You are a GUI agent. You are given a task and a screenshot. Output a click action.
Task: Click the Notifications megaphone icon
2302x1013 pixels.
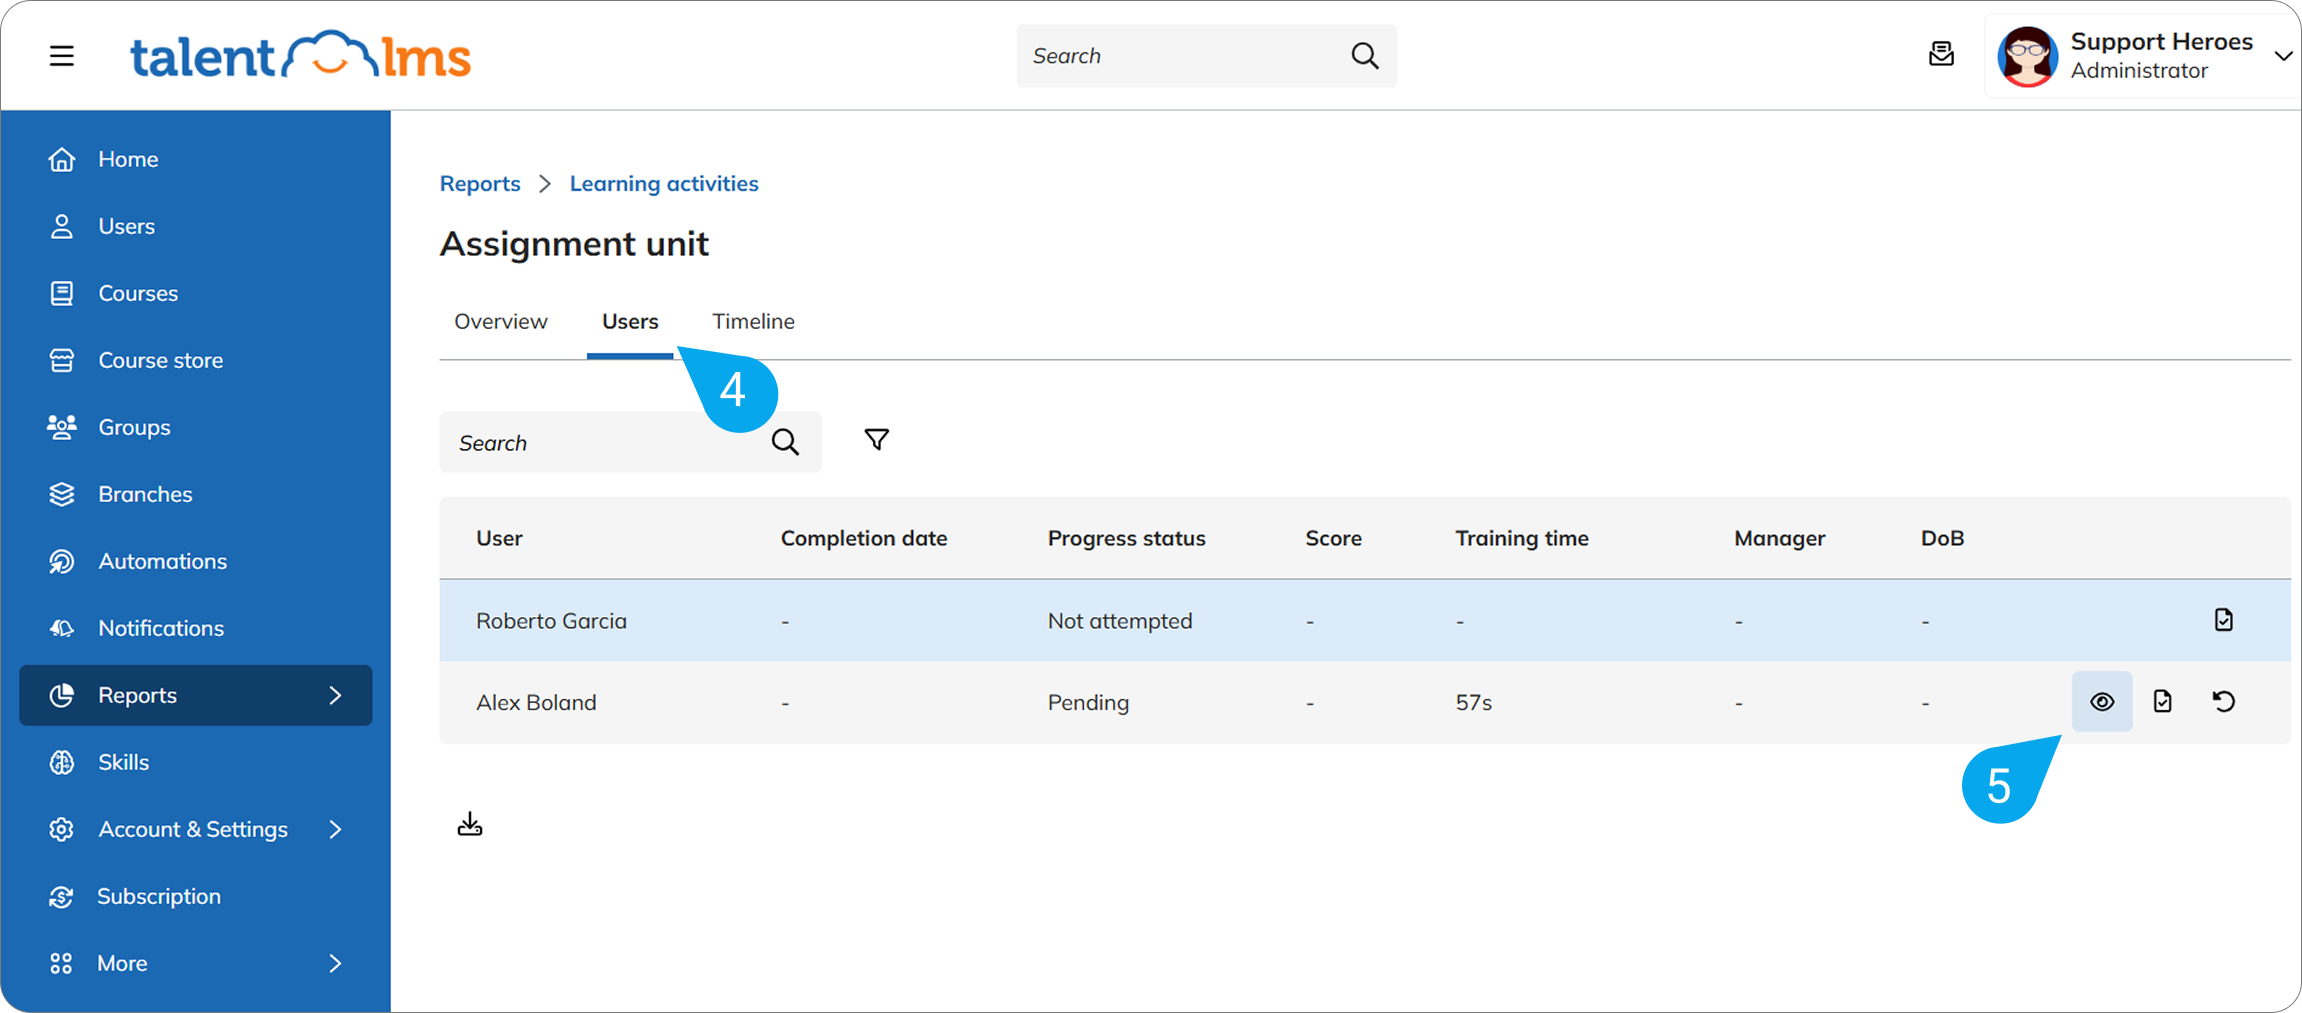tap(62, 628)
